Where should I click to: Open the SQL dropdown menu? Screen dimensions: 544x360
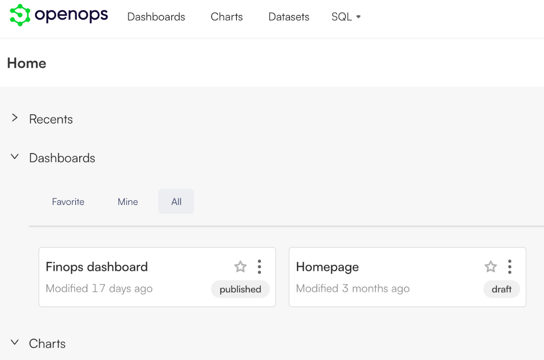346,17
